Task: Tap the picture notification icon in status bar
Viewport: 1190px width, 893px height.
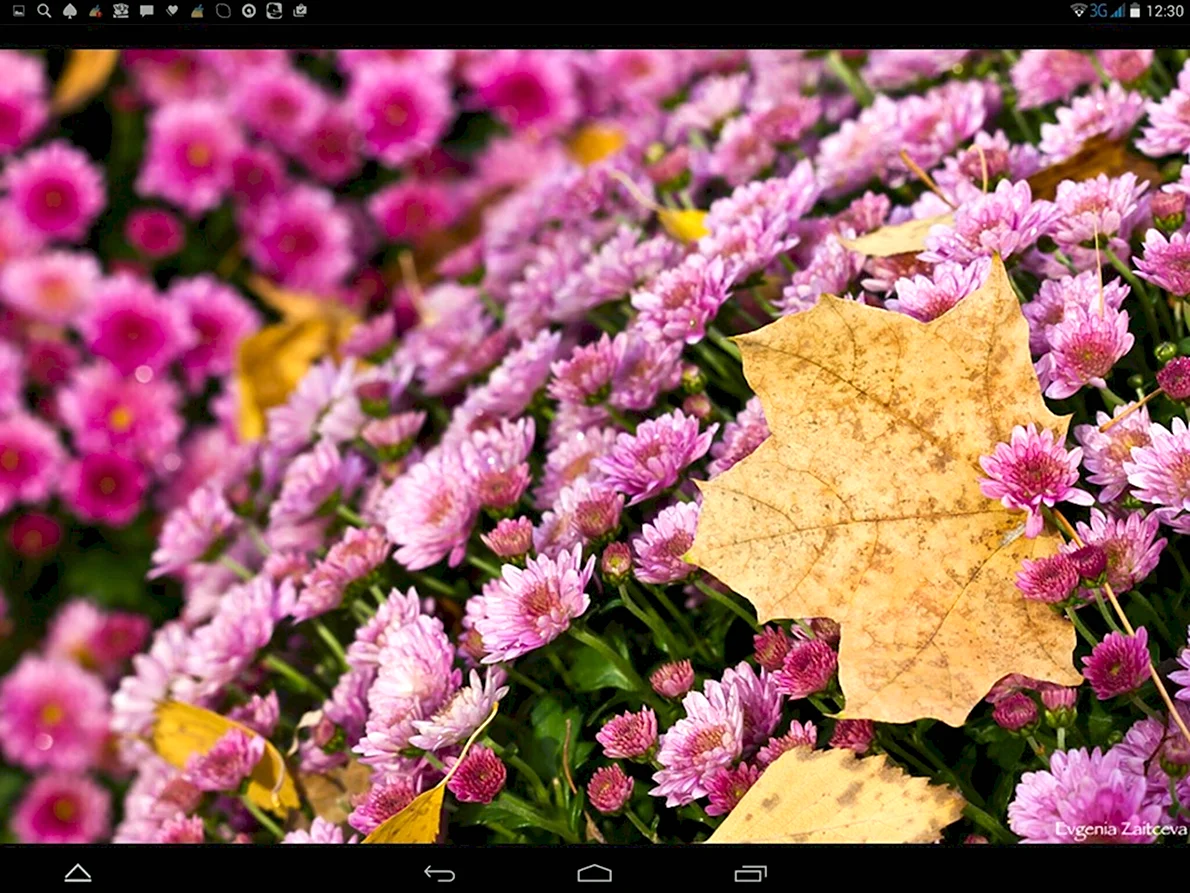Action: (x=19, y=11)
